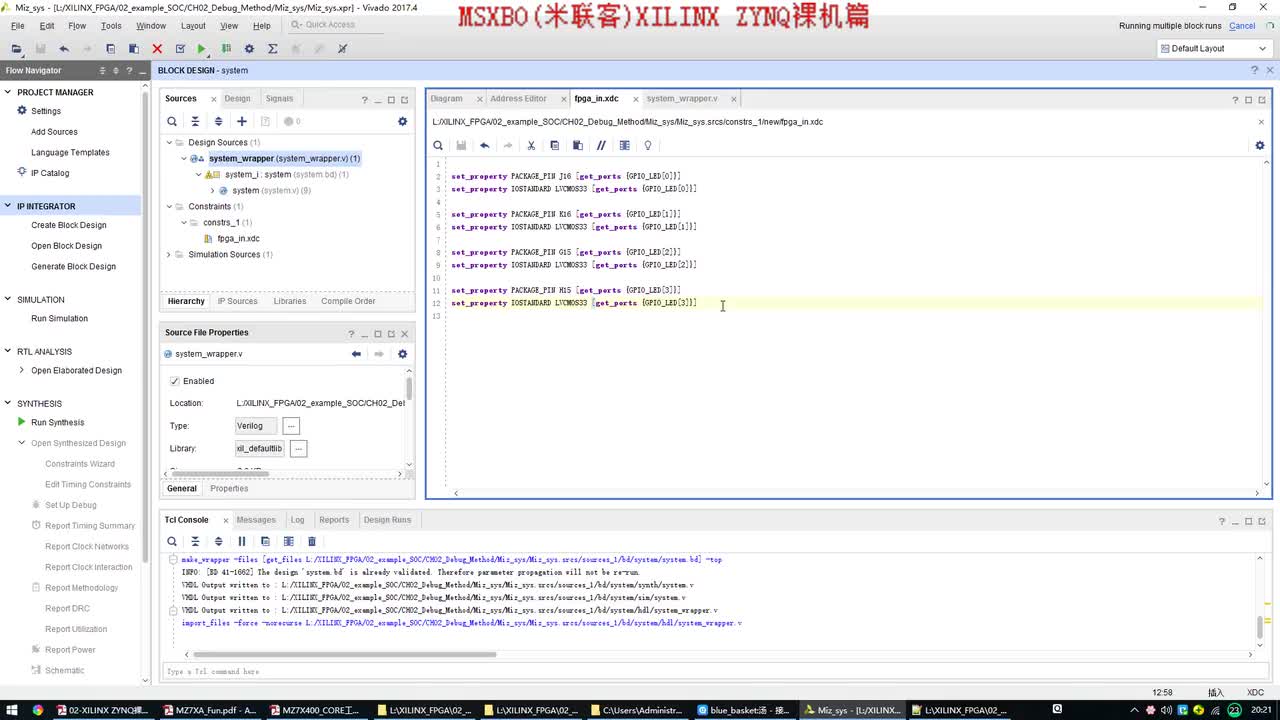Open the File menu

tap(18, 26)
